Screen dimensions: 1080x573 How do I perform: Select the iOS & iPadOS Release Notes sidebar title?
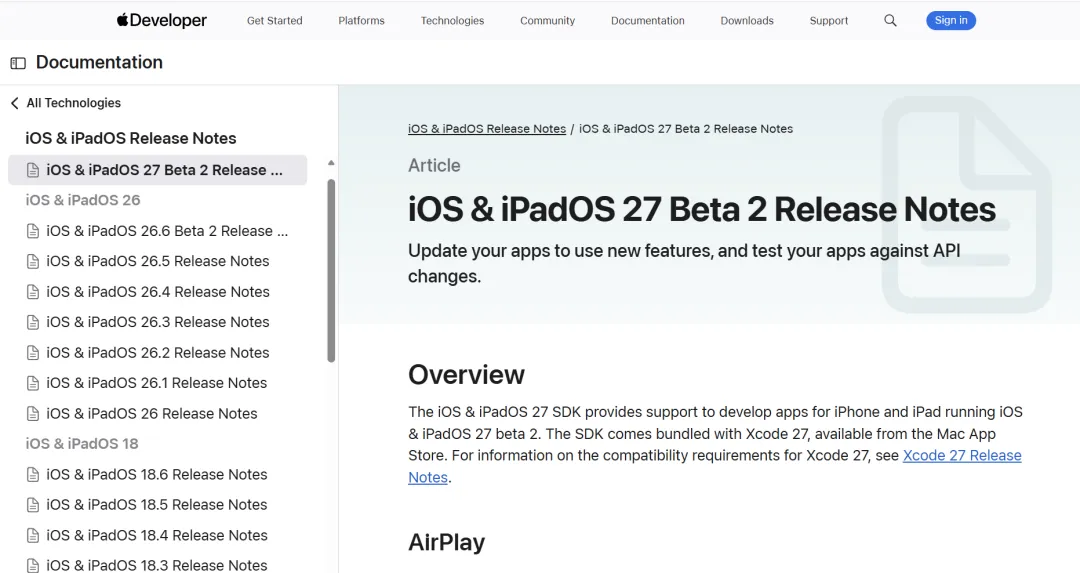[131, 138]
